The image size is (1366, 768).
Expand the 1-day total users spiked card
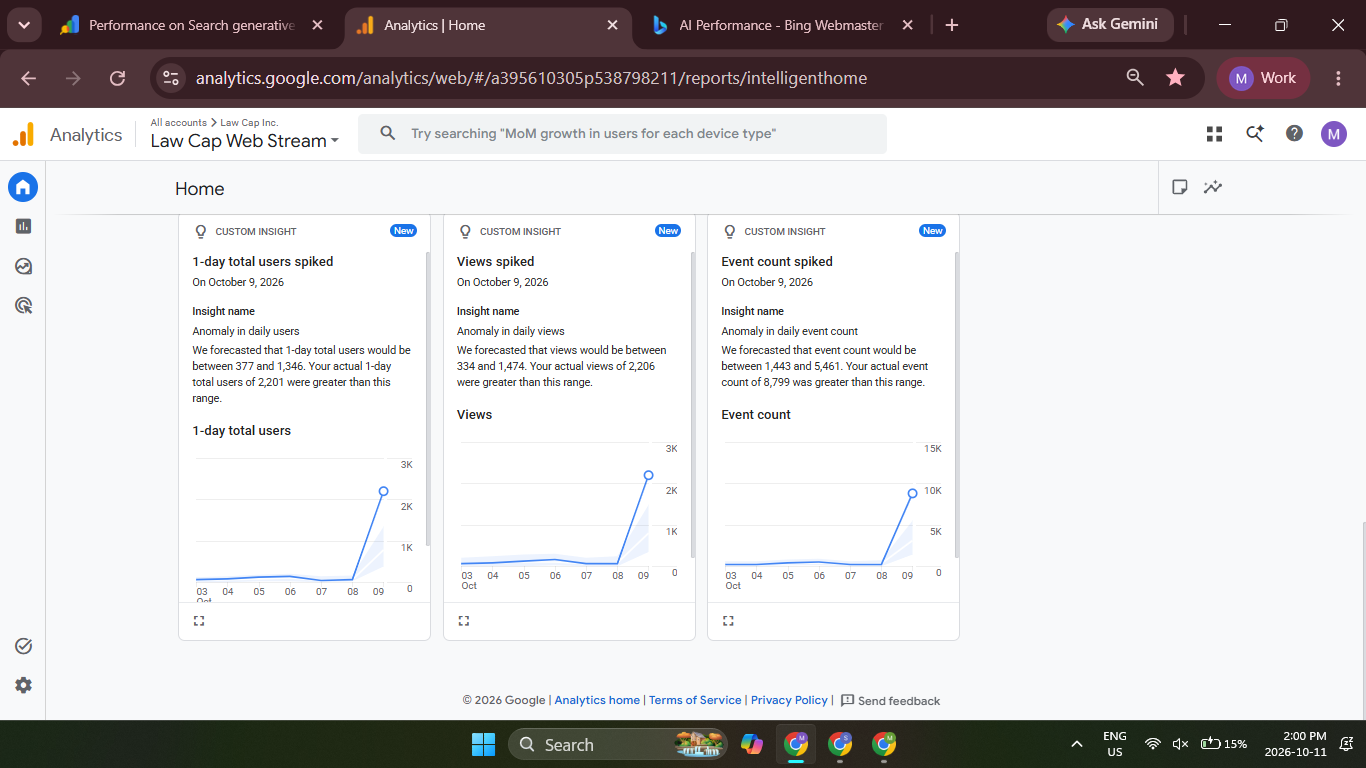199,621
